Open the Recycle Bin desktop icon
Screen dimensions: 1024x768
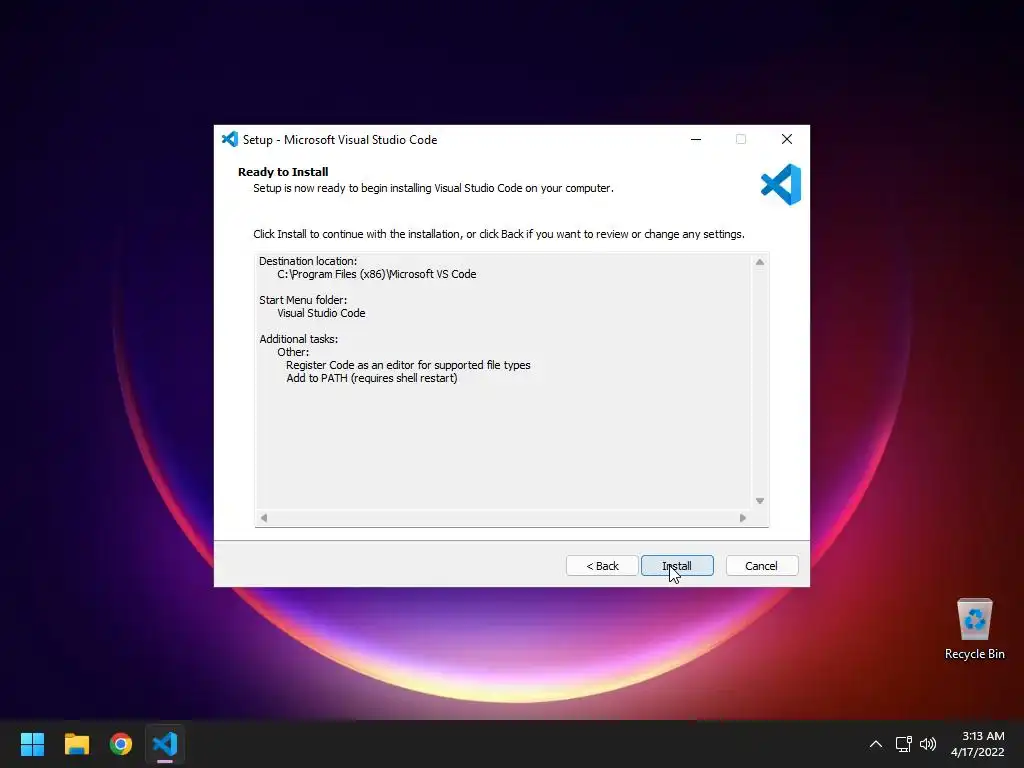(x=974, y=630)
